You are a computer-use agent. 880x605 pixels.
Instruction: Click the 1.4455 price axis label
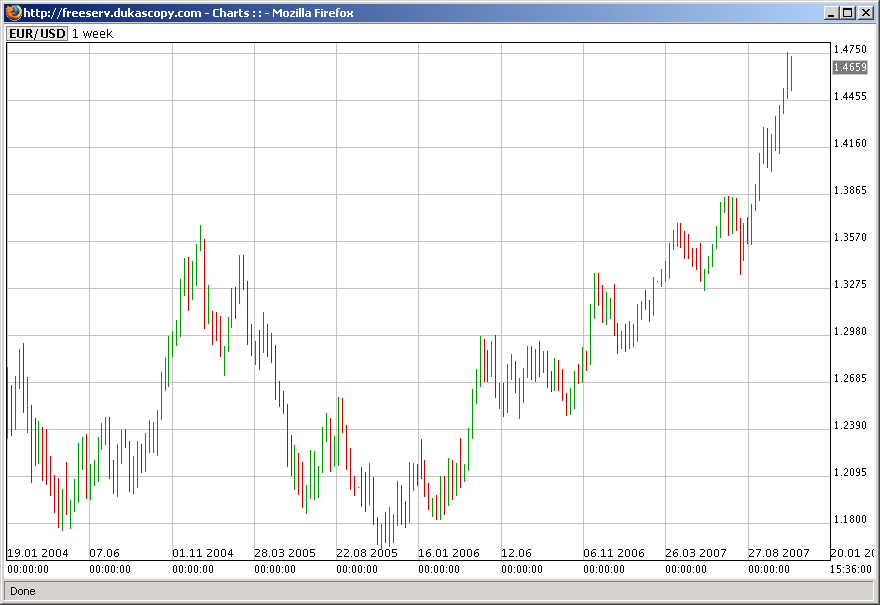point(850,97)
